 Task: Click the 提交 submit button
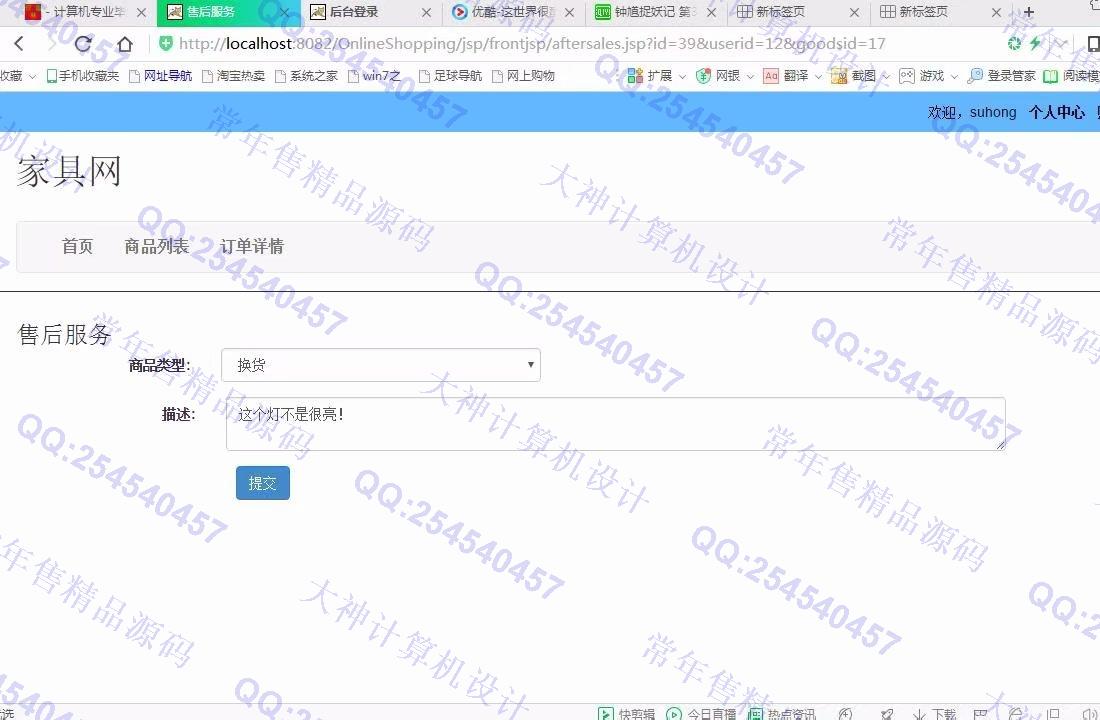[x=262, y=483]
